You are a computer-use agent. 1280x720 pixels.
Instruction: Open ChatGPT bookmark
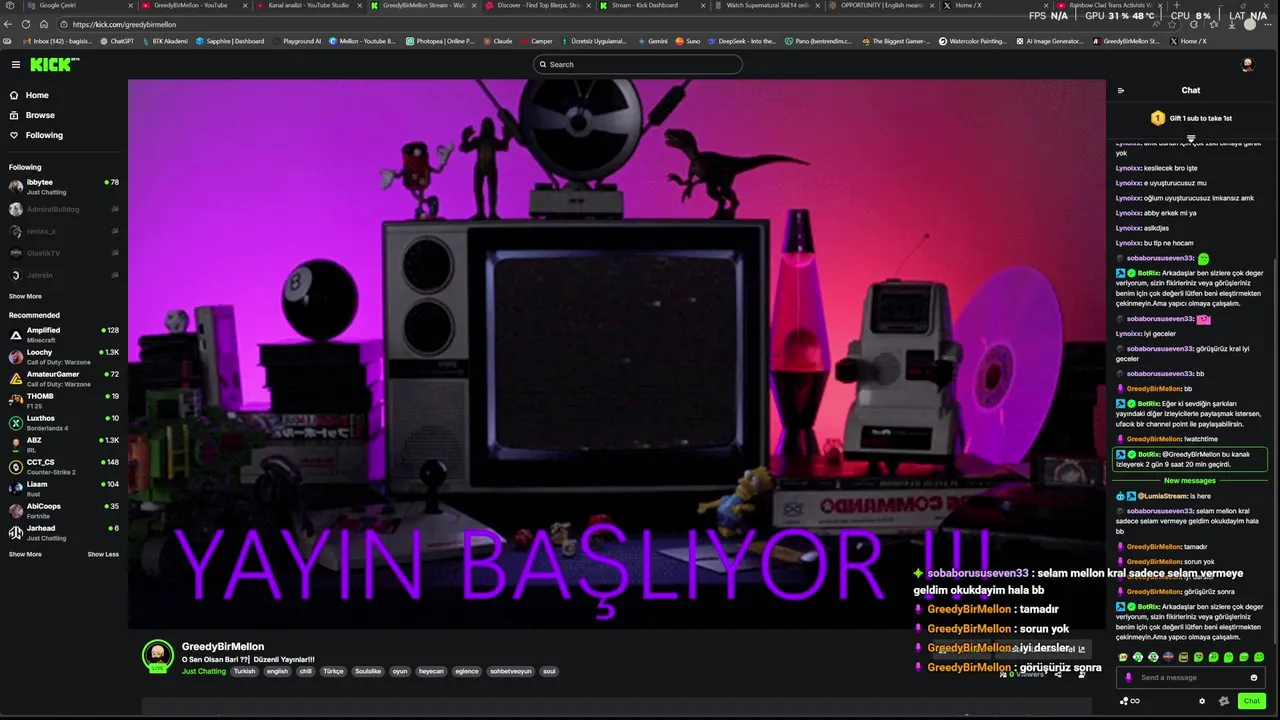pos(117,41)
